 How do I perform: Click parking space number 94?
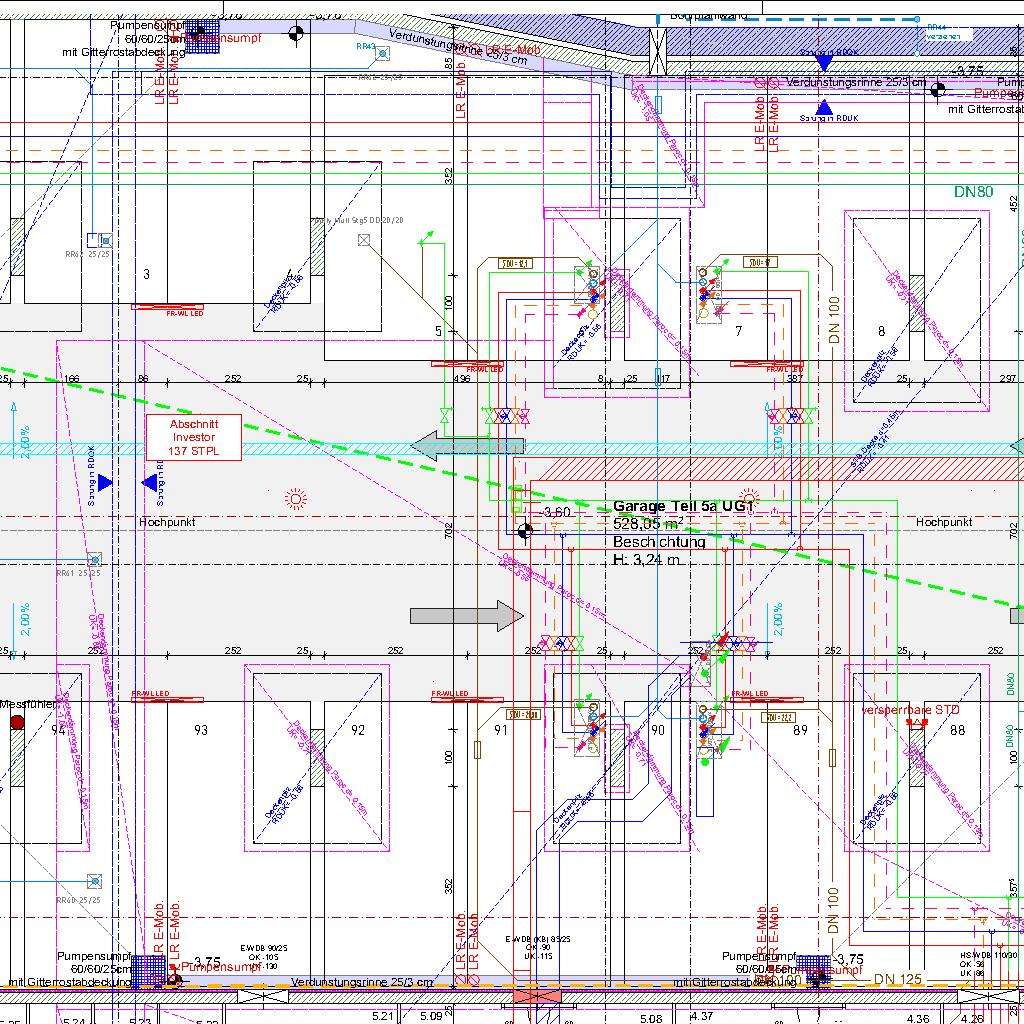[x=58, y=729]
